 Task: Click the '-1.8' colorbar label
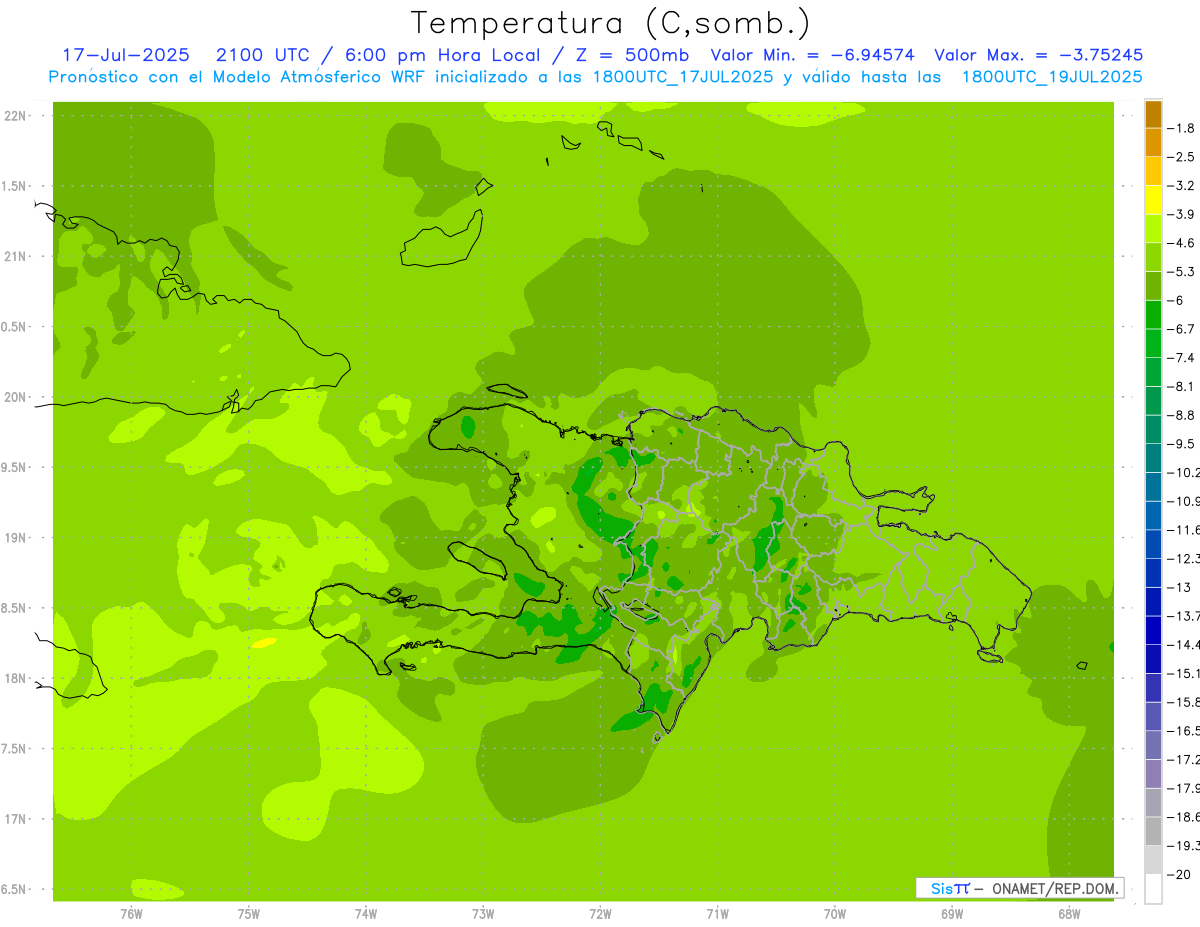click(x=1183, y=128)
